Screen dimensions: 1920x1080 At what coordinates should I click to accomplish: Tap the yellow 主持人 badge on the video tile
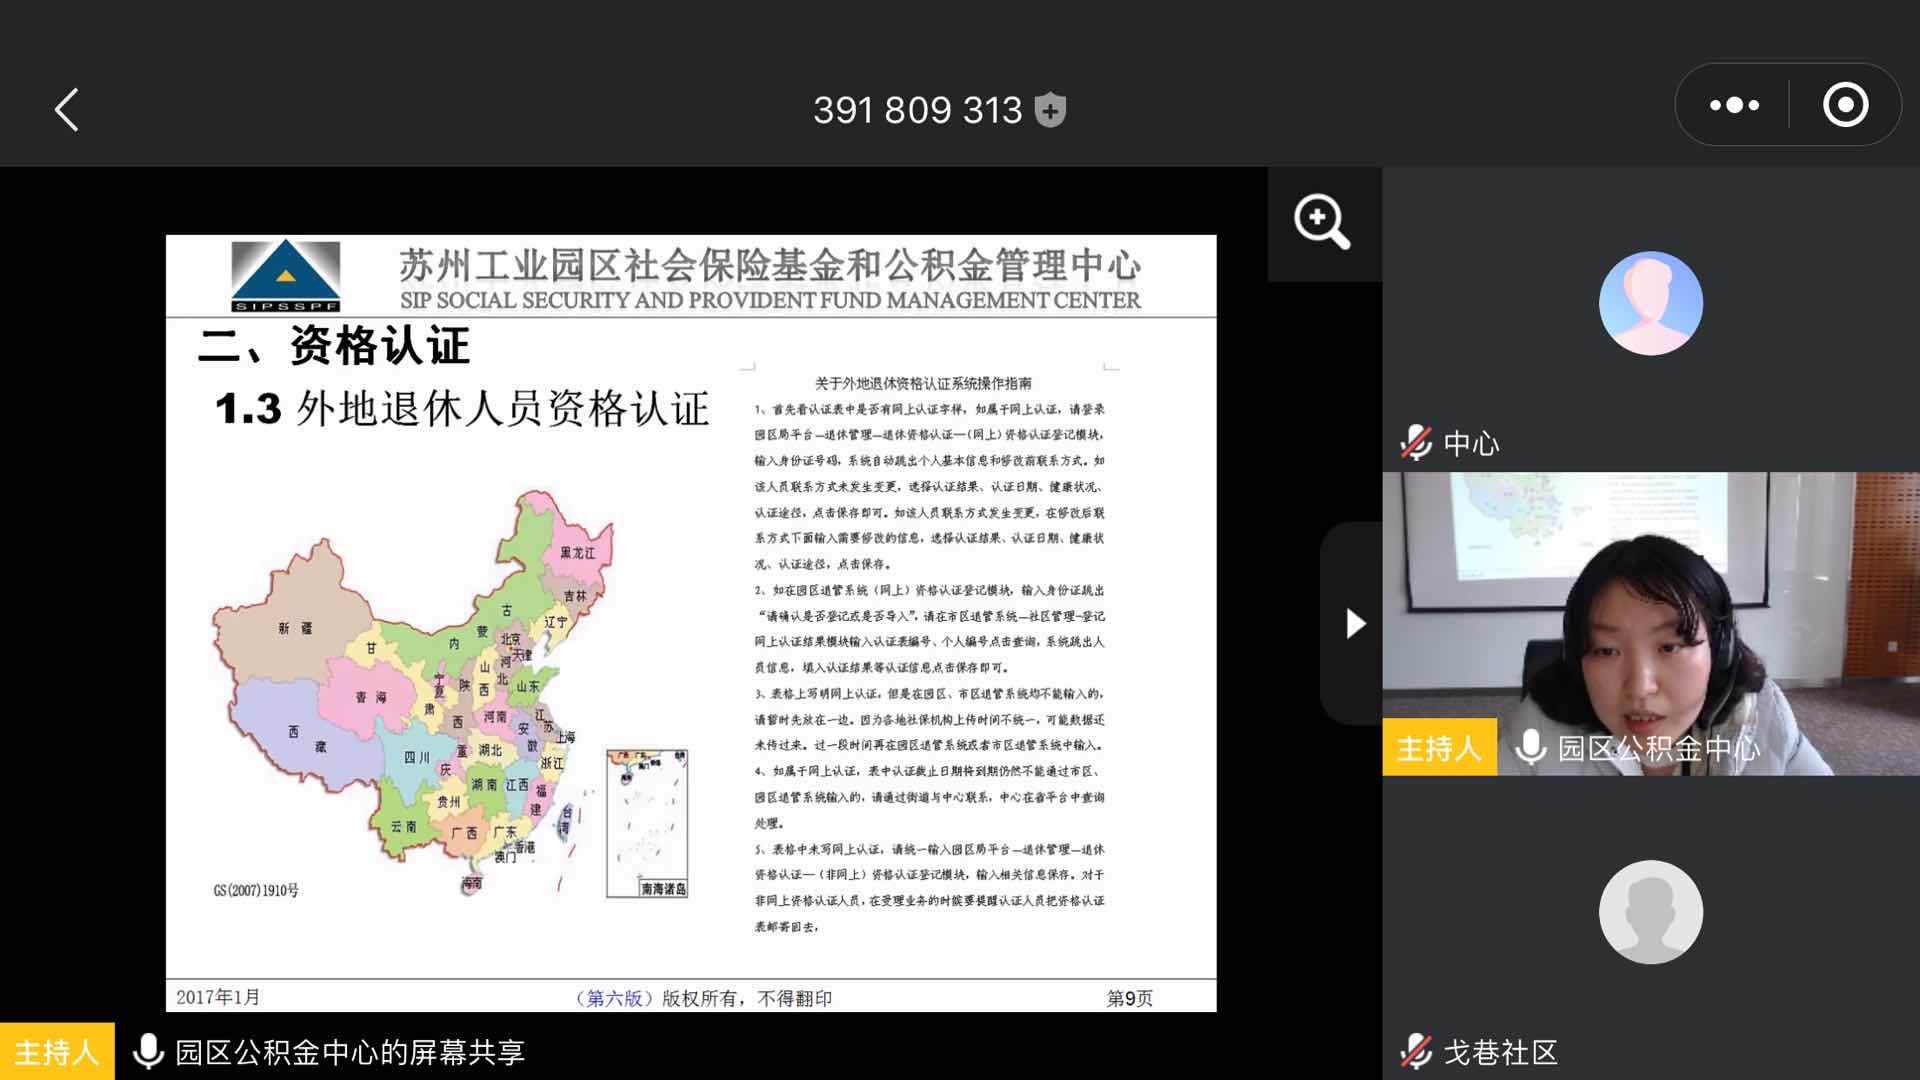click(x=1439, y=747)
